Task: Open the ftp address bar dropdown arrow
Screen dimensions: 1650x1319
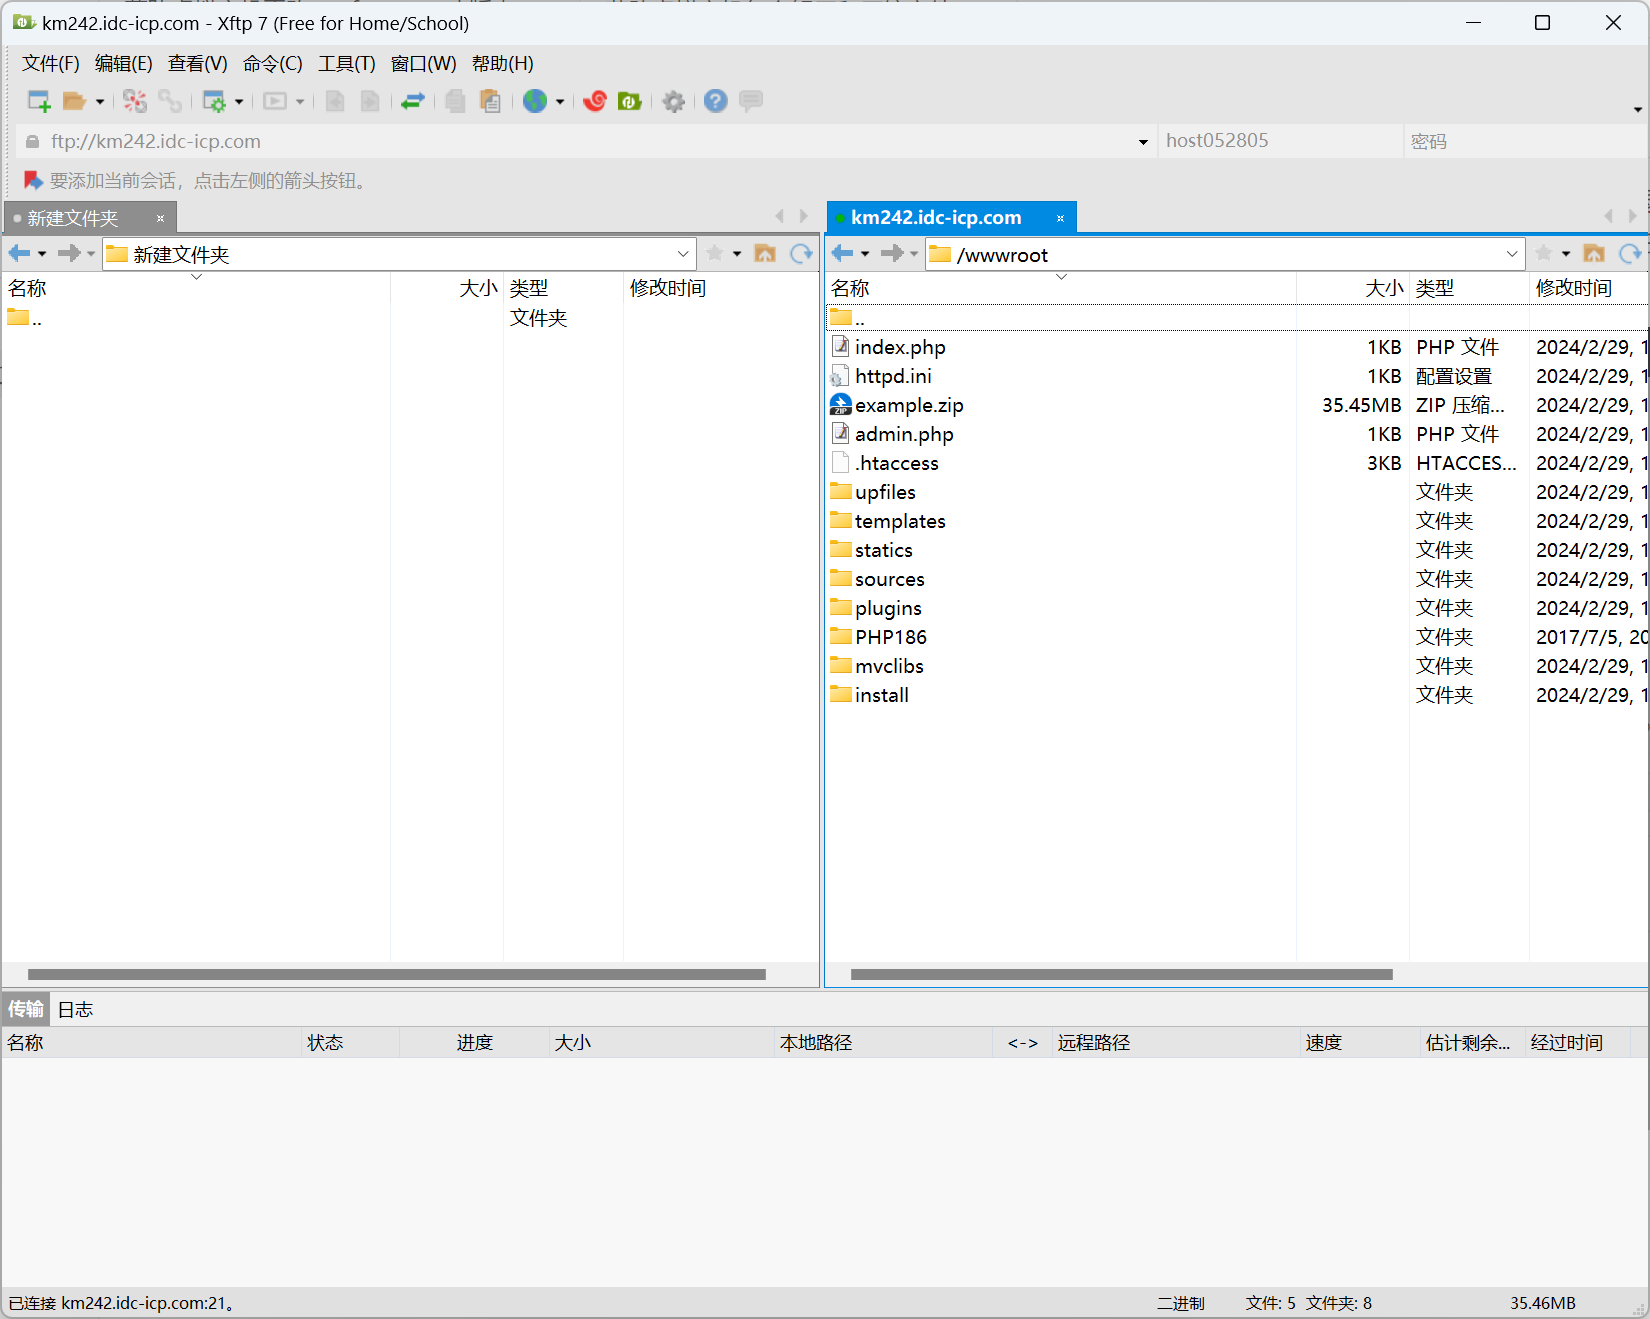Action: [1143, 142]
